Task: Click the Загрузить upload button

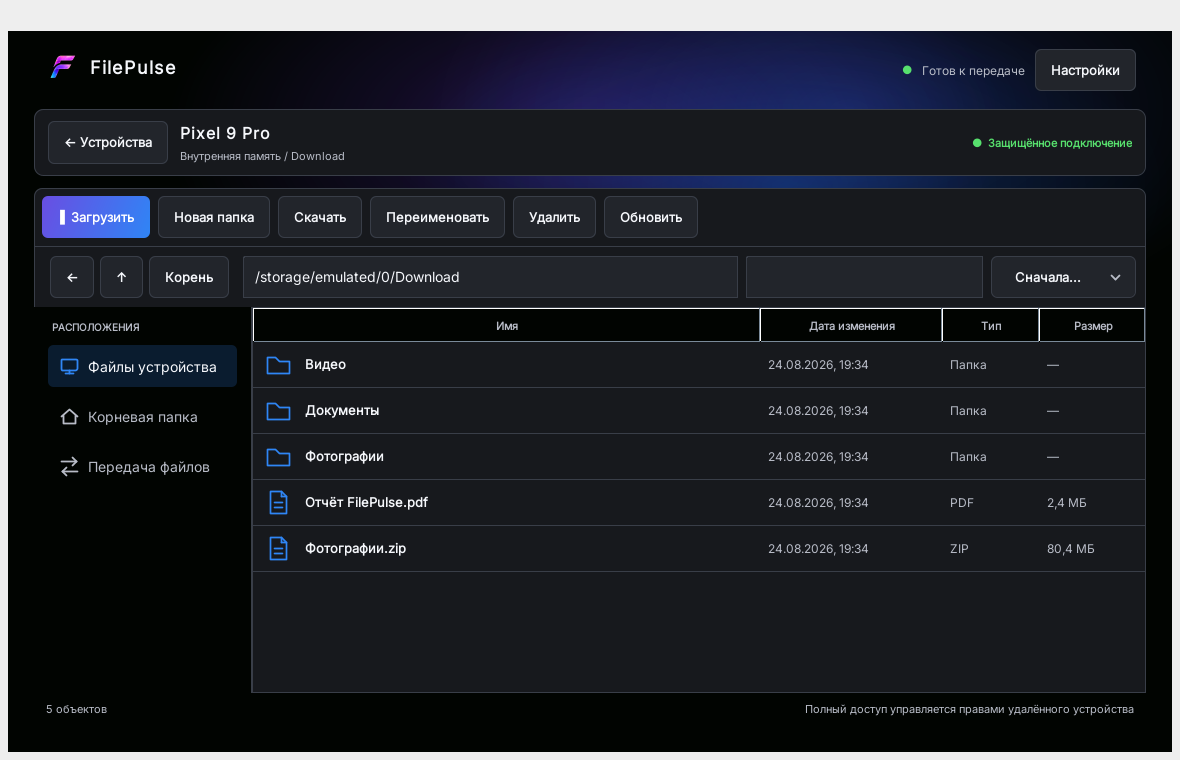Action: point(96,217)
